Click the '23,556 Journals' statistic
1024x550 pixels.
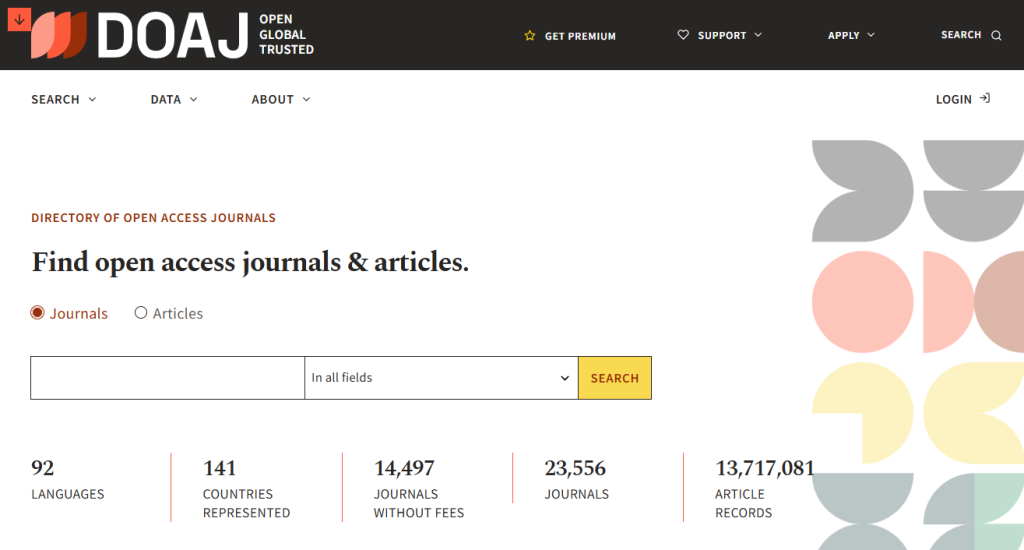(576, 479)
